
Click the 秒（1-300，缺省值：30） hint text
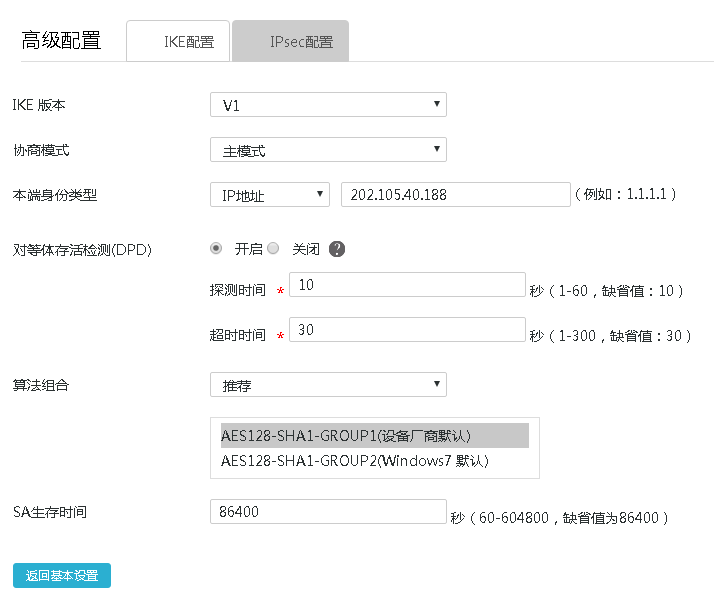(x=611, y=336)
